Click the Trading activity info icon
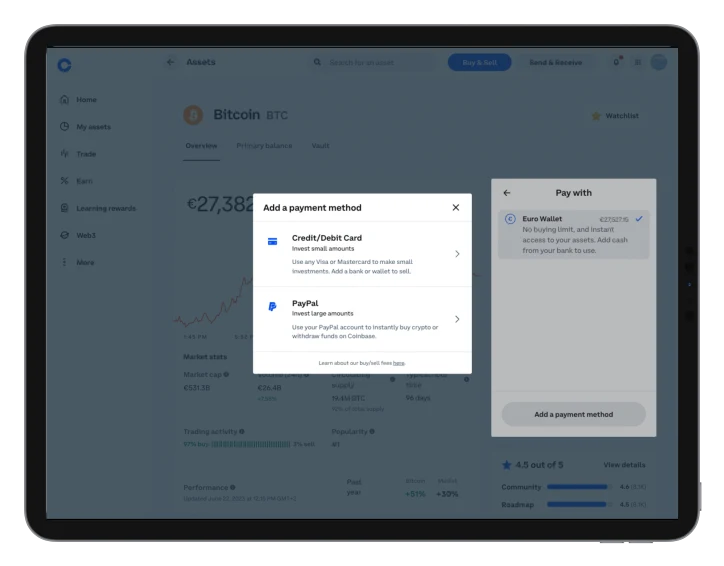Image resolution: width=724 pixels, height=566 pixels. [242, 431]
